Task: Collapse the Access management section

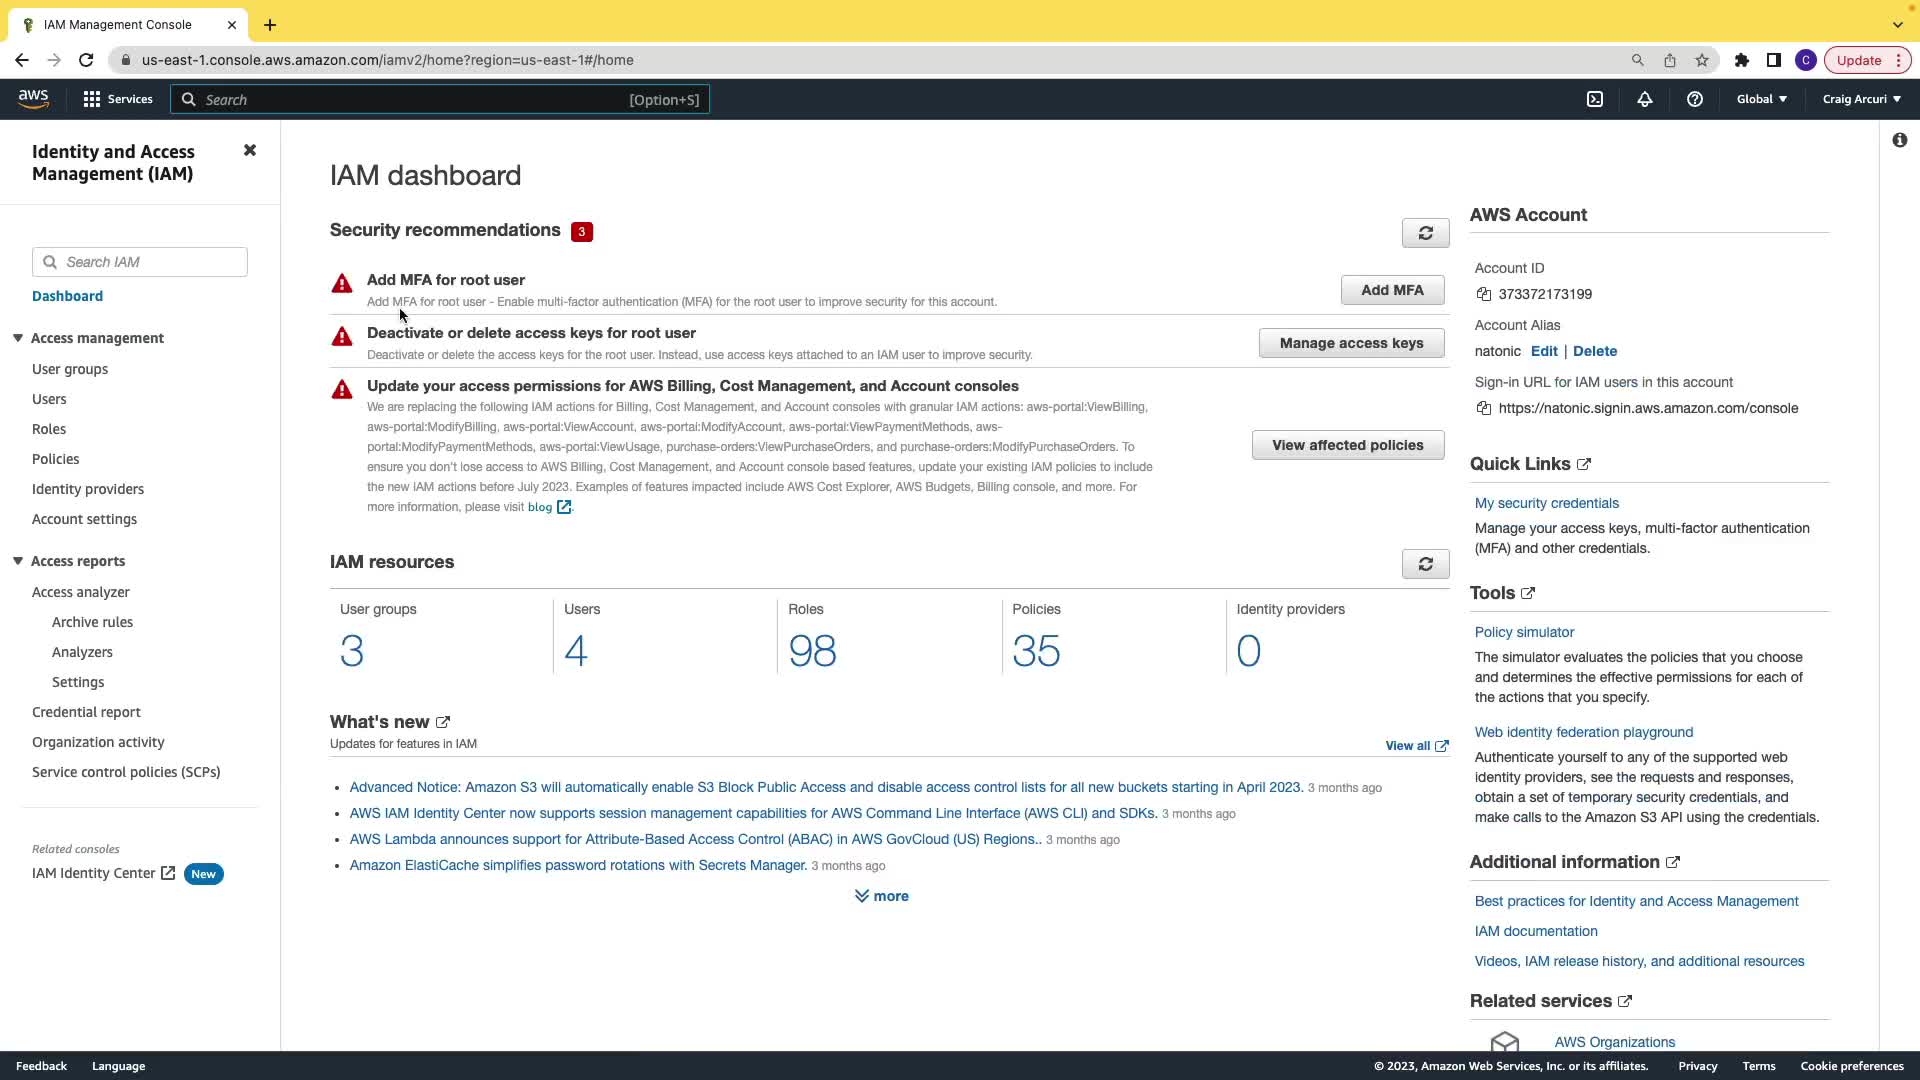Action: coord(18,338)
